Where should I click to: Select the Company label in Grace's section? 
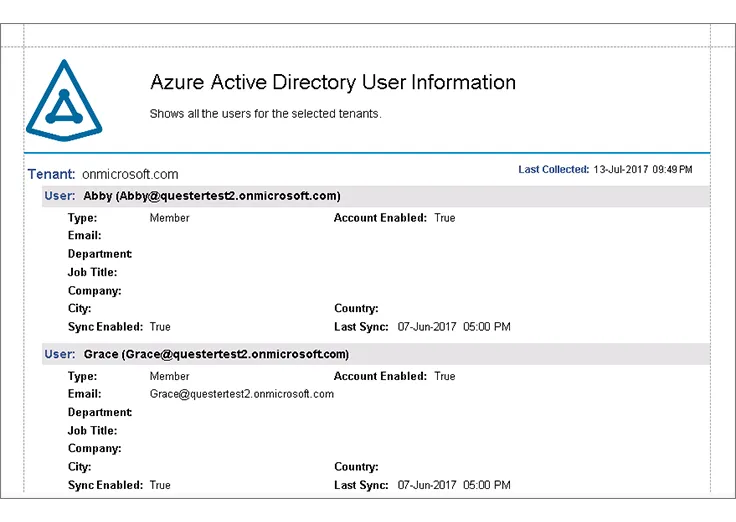[x=94, y=449]
